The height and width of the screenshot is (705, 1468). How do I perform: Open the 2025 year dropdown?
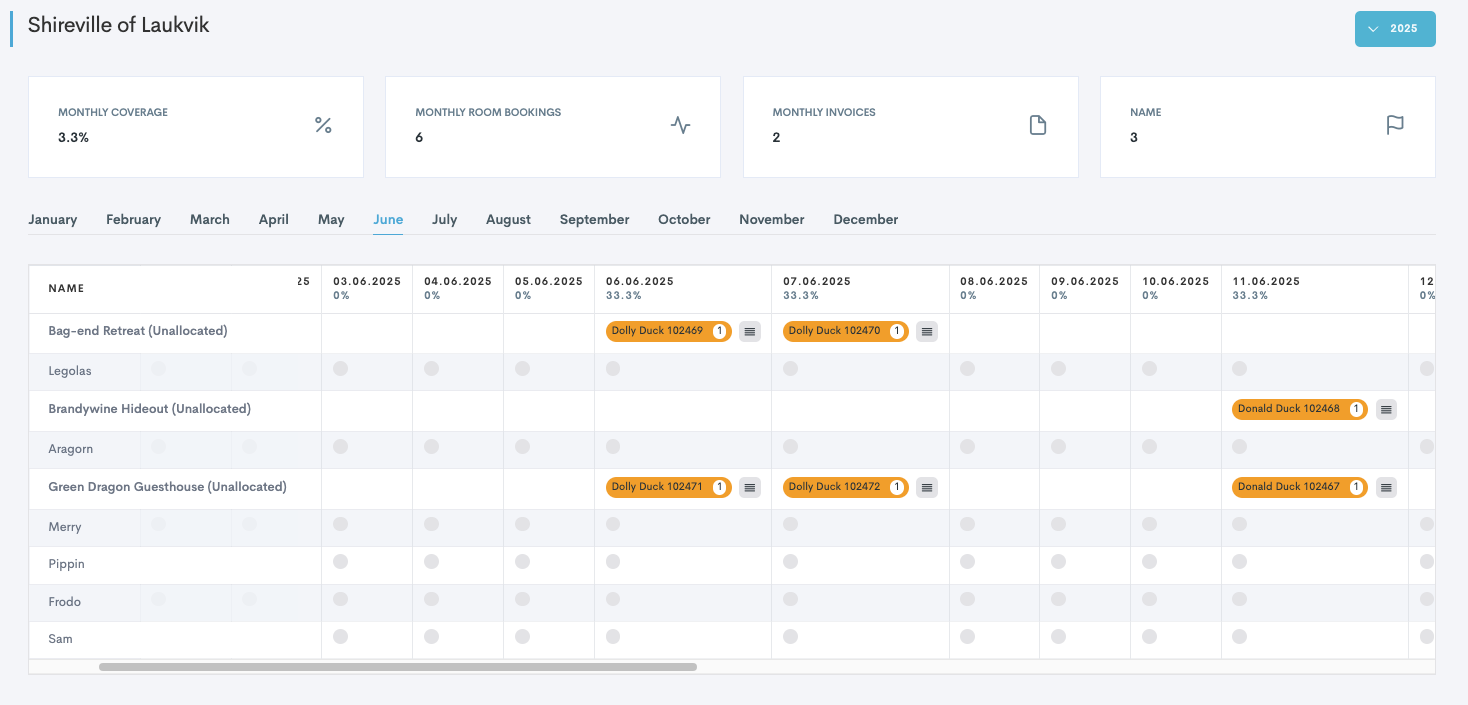coord(1395,29)
